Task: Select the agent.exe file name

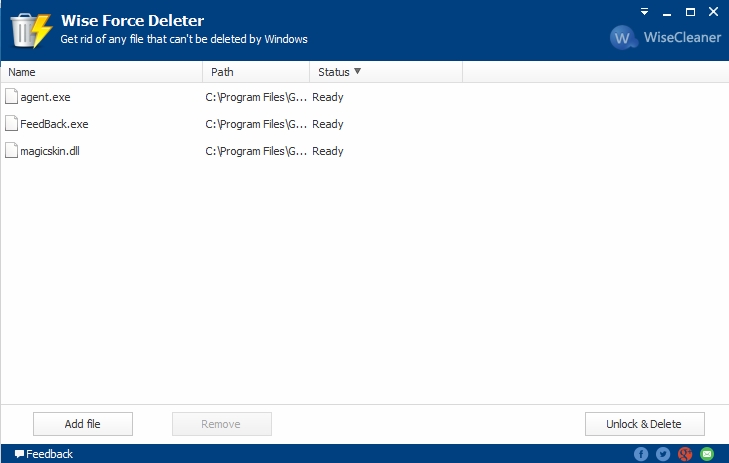Action: 45,97
